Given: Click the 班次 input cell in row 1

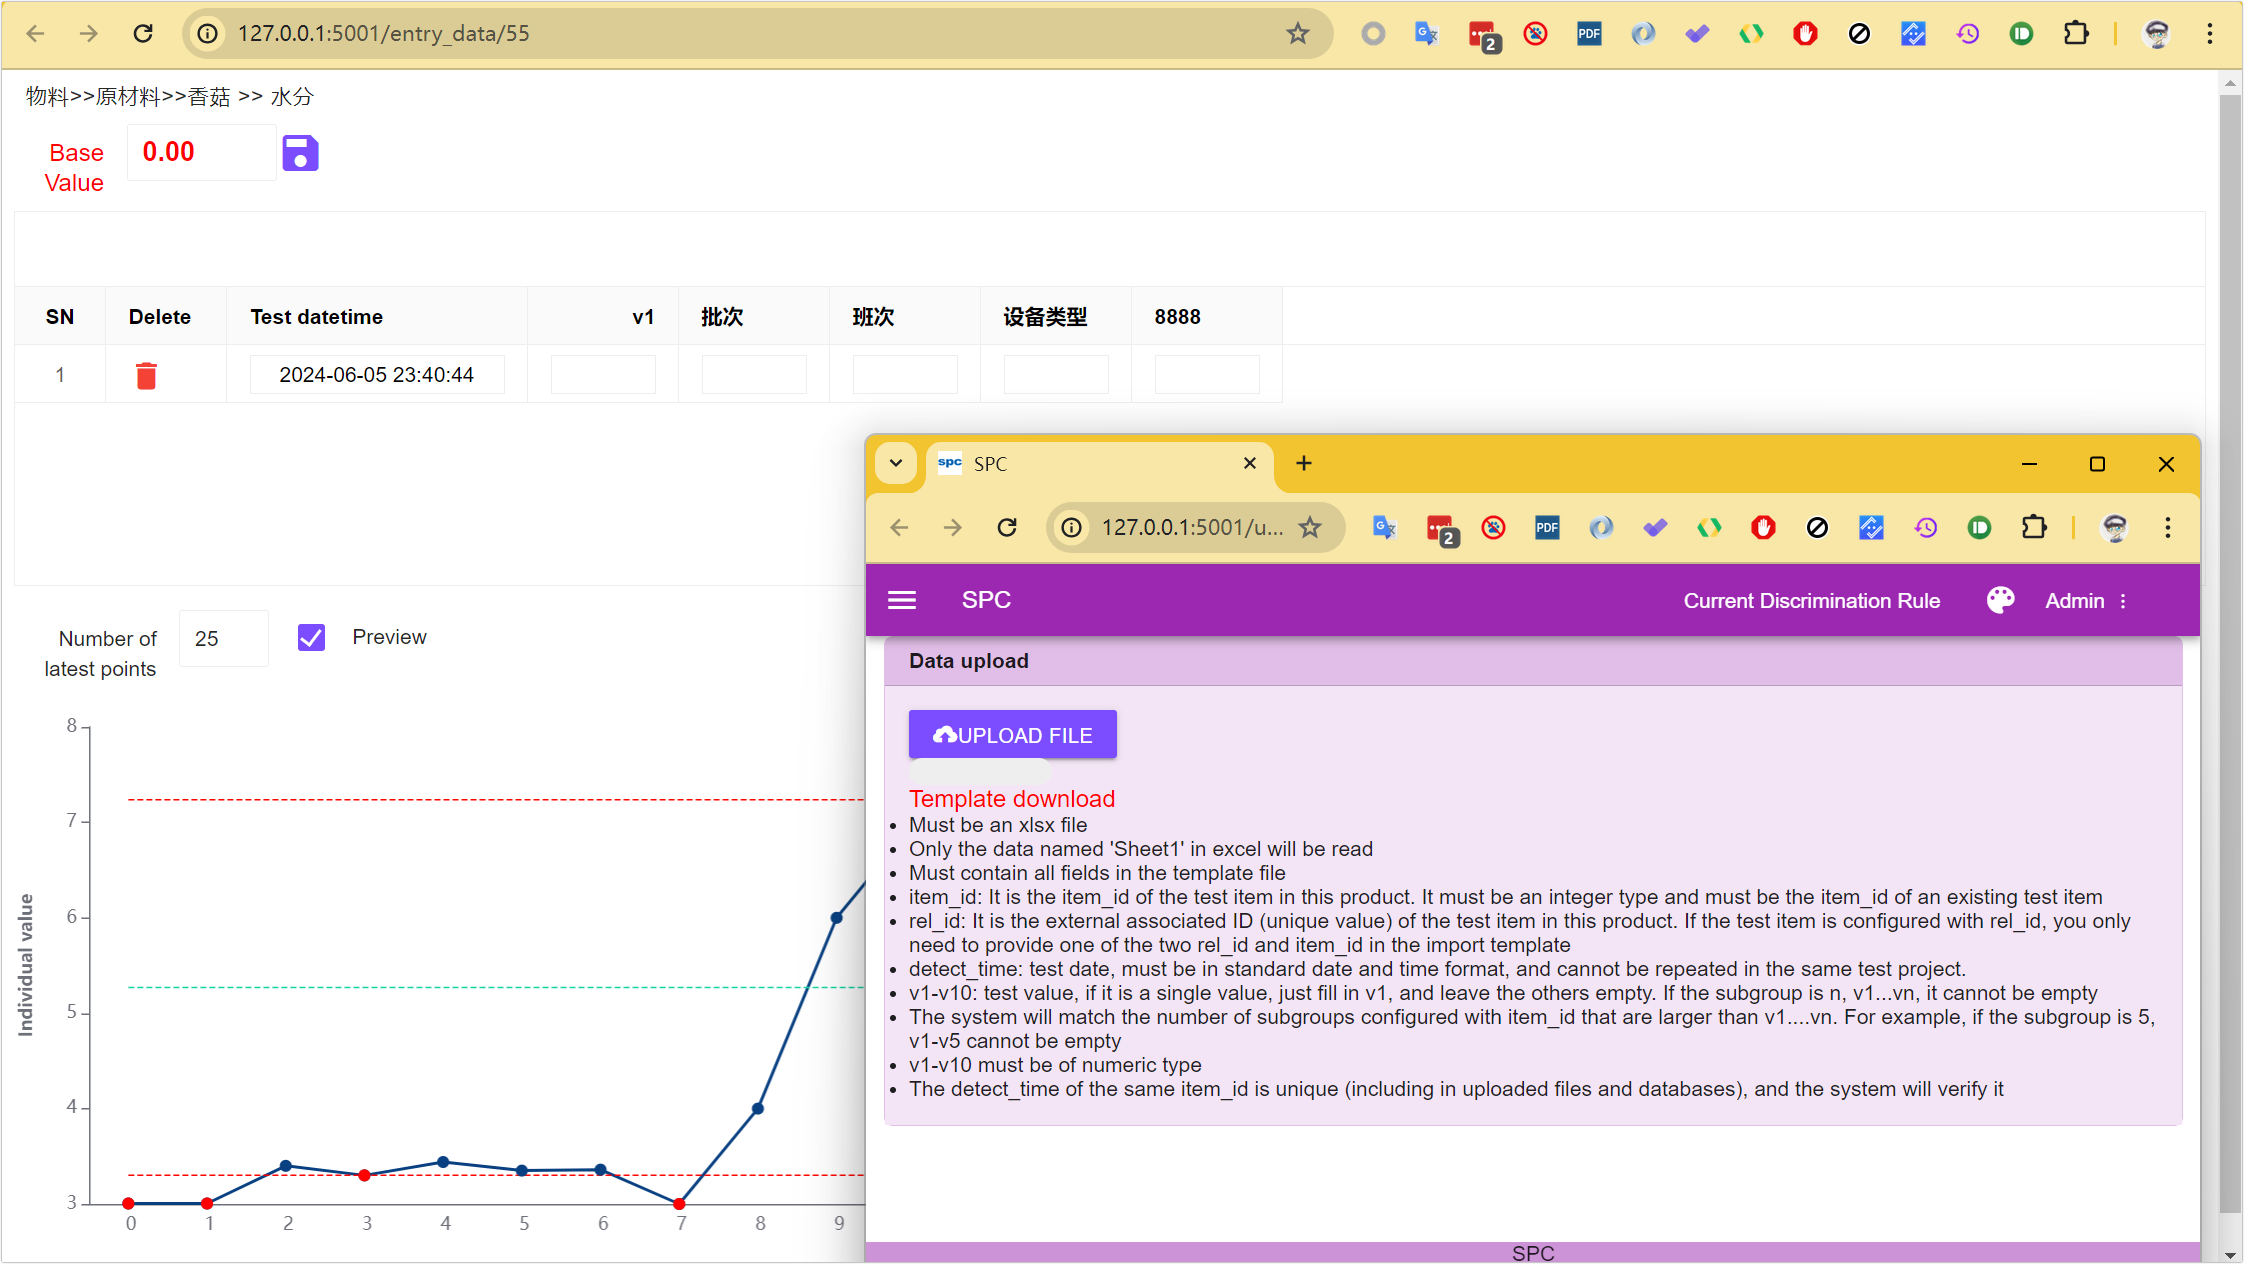Looking at the screenshot, I should tap(905, 375).
